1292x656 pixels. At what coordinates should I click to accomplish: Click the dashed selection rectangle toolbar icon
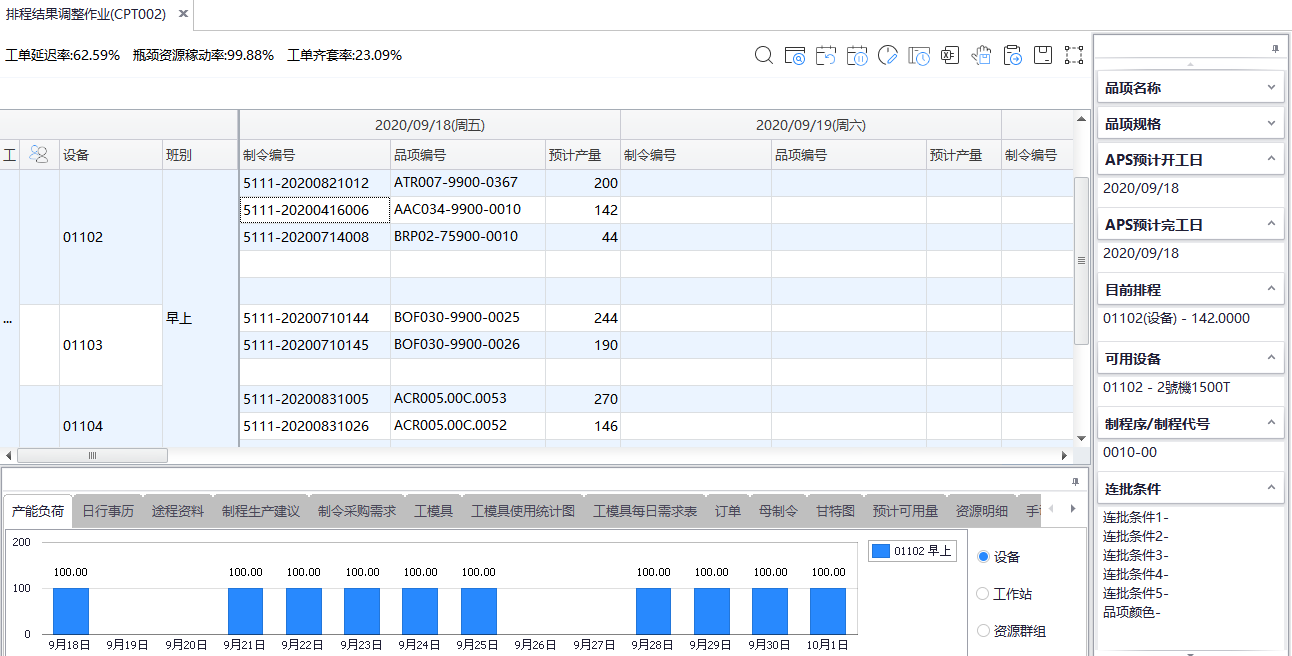(1074, 56)
